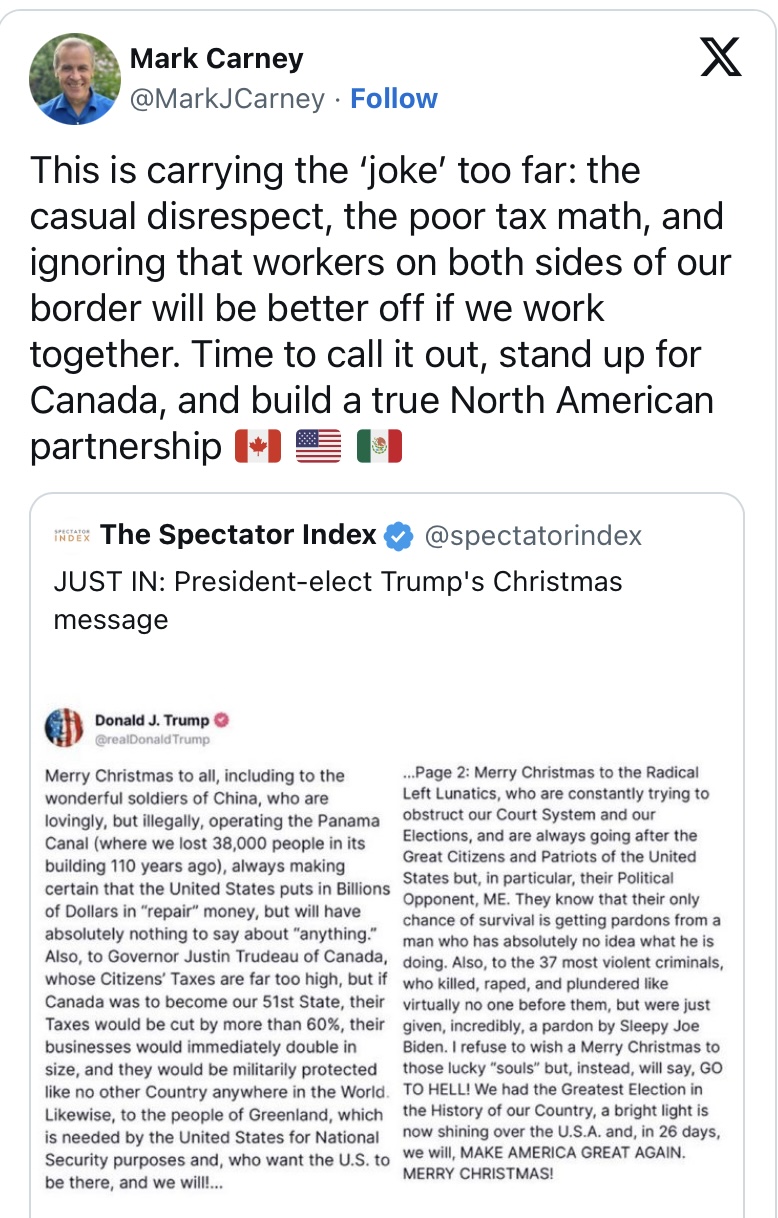Click the Donald J. Trump name
Screen dimensions: 778x1218
(152, 720)
